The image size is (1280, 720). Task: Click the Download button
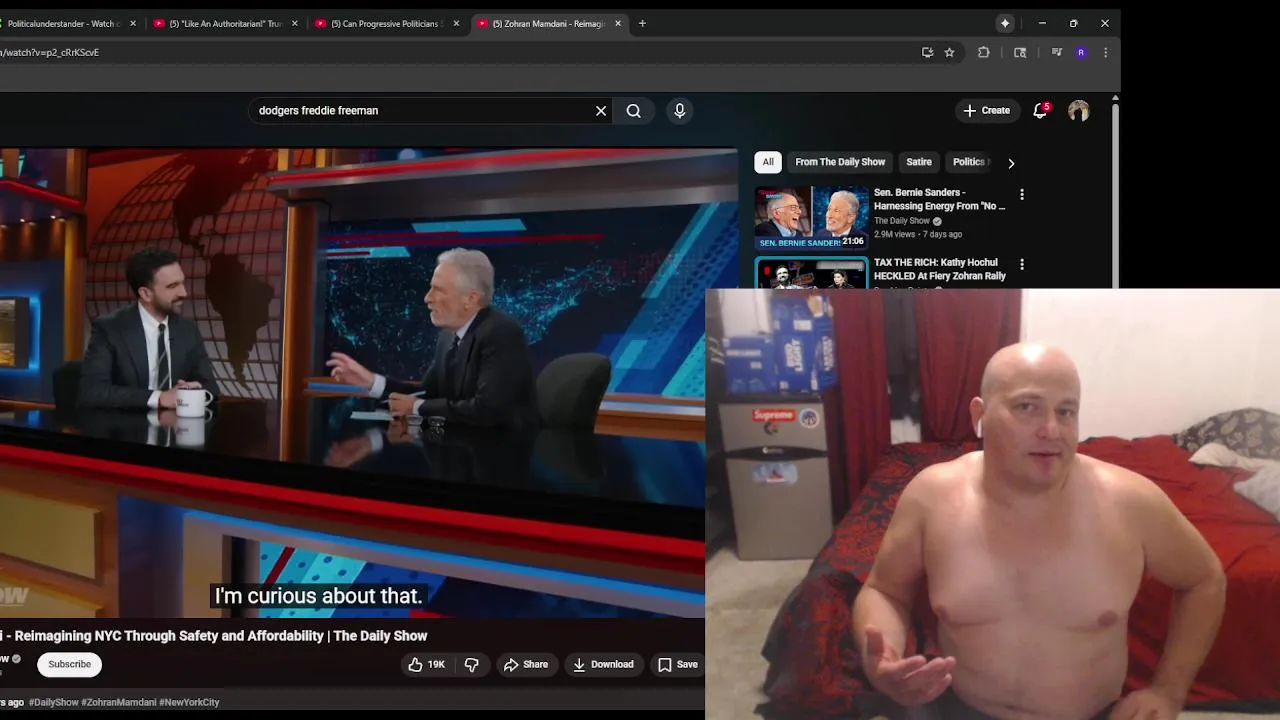click(603, 664)
